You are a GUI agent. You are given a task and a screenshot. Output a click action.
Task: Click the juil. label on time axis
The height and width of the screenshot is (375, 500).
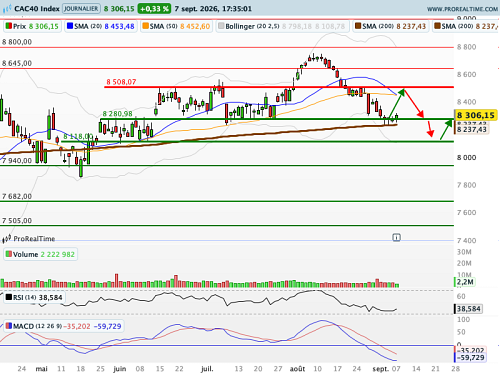click(207, 369)
